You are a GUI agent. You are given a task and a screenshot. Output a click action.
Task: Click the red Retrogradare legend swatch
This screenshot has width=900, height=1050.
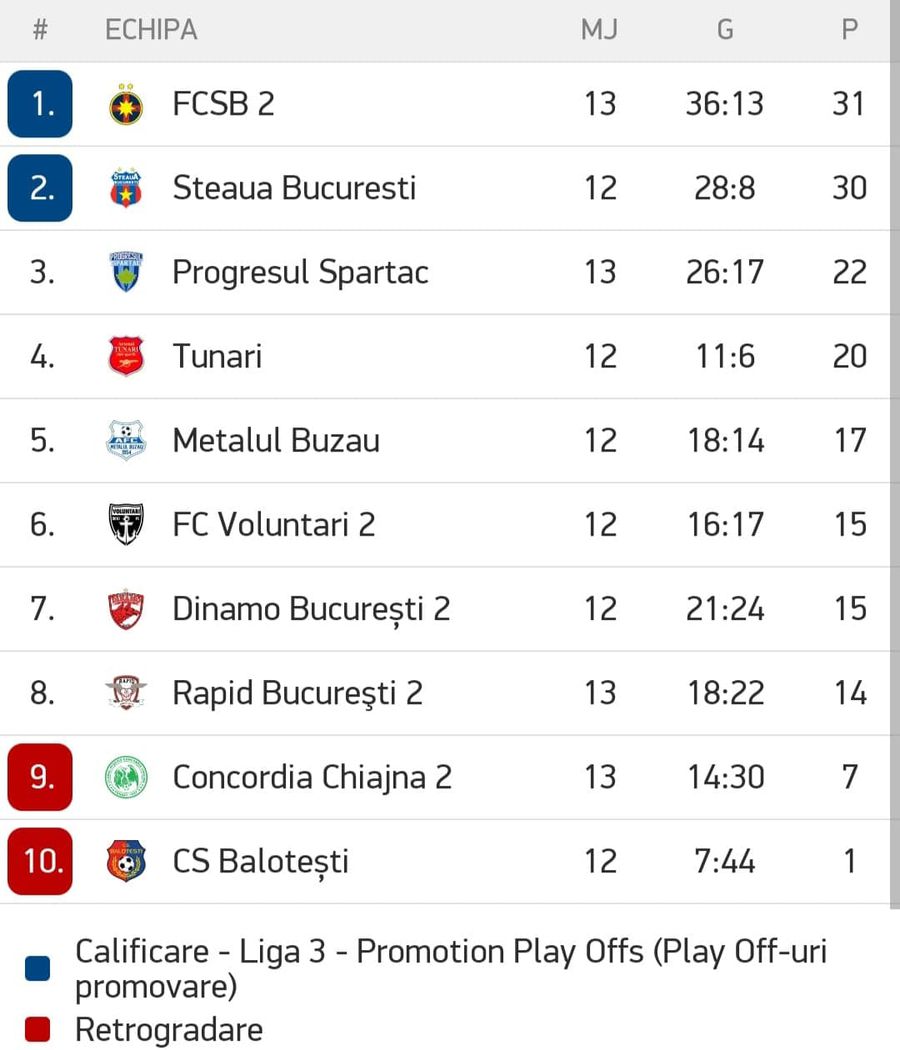pyautogui.click(x=38, y=1029)
